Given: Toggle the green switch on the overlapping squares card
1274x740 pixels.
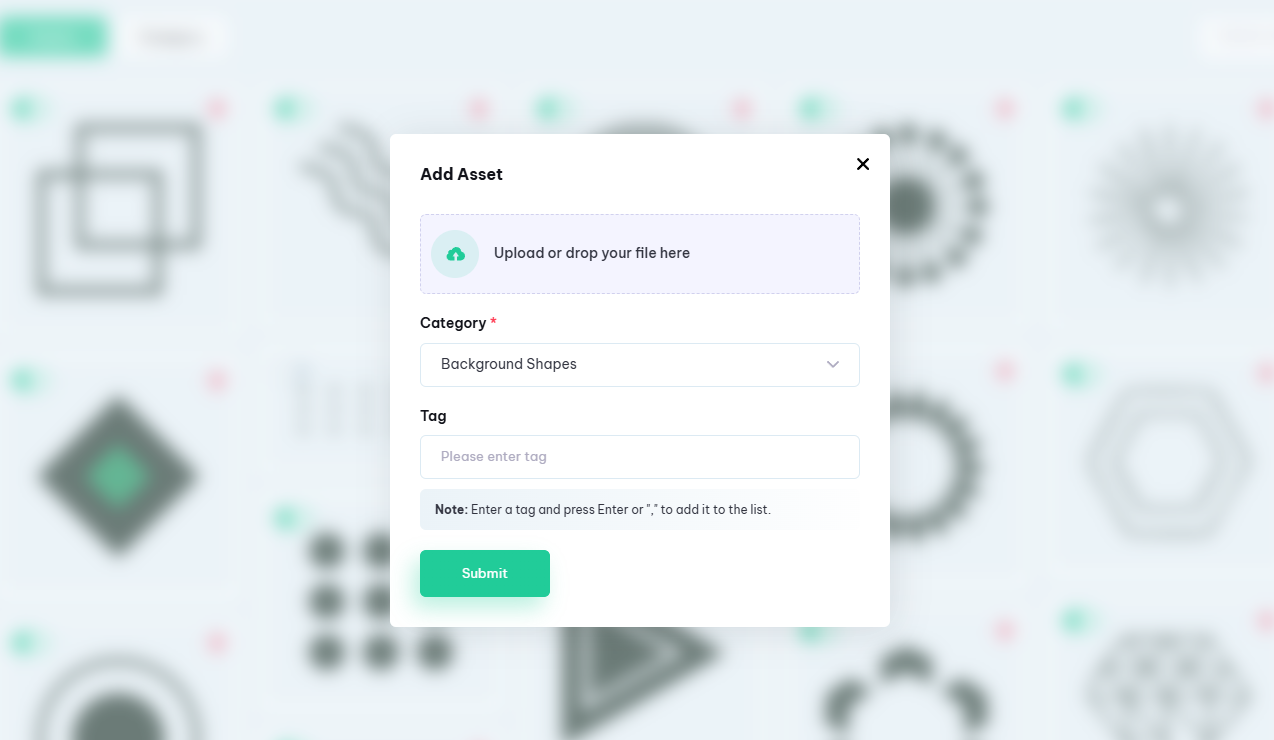Looking at the screenshot, I should 25,108.
